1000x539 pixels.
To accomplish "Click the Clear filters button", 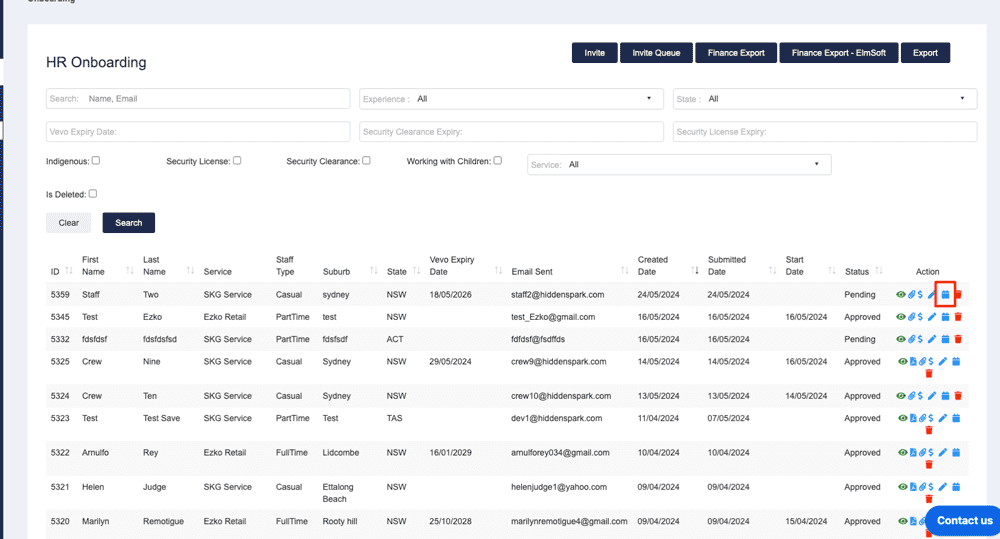I will (68, 223).
